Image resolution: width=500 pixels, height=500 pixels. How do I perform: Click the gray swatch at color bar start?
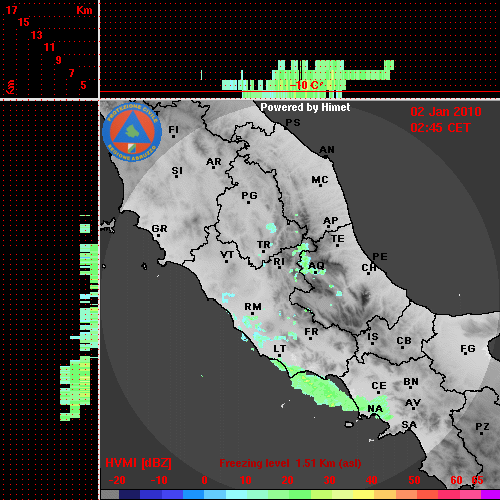pos(110,494)
